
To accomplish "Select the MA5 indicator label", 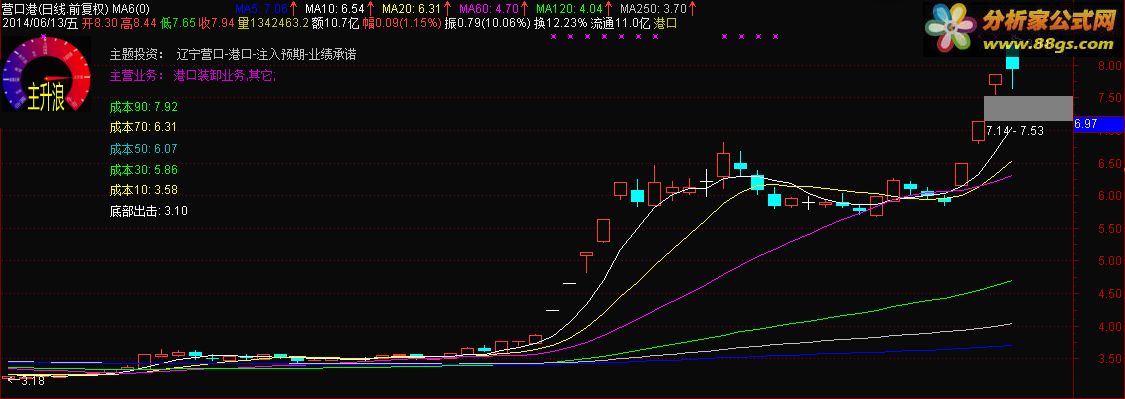I will 261,9.
